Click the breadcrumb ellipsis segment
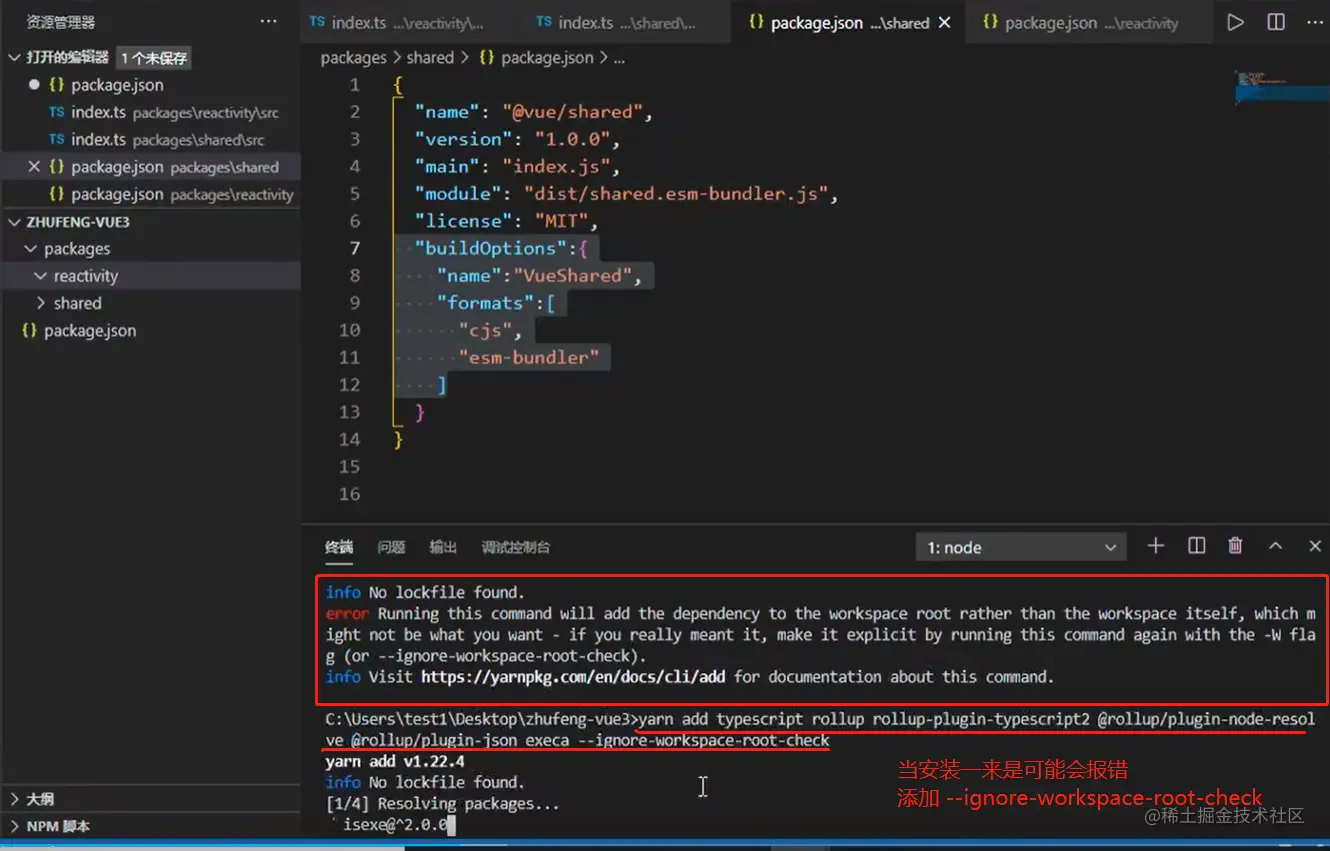Screen dimensions: 1330x851 pyautogui.click(x=619, y=58)
